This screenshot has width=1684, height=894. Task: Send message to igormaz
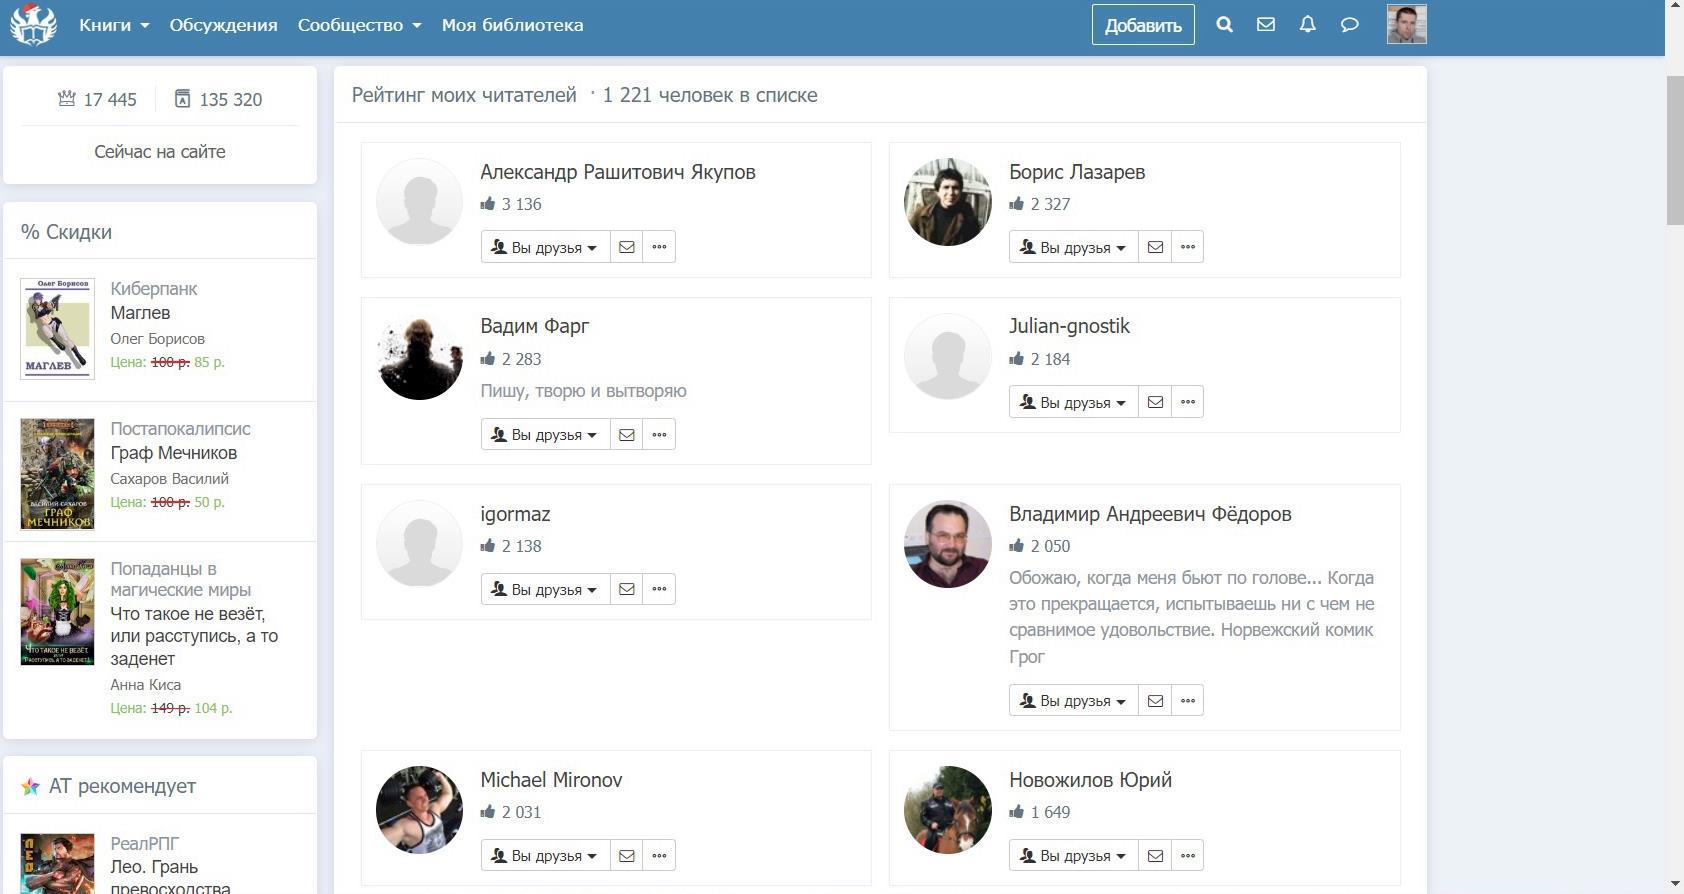click(x=627, y=589)
